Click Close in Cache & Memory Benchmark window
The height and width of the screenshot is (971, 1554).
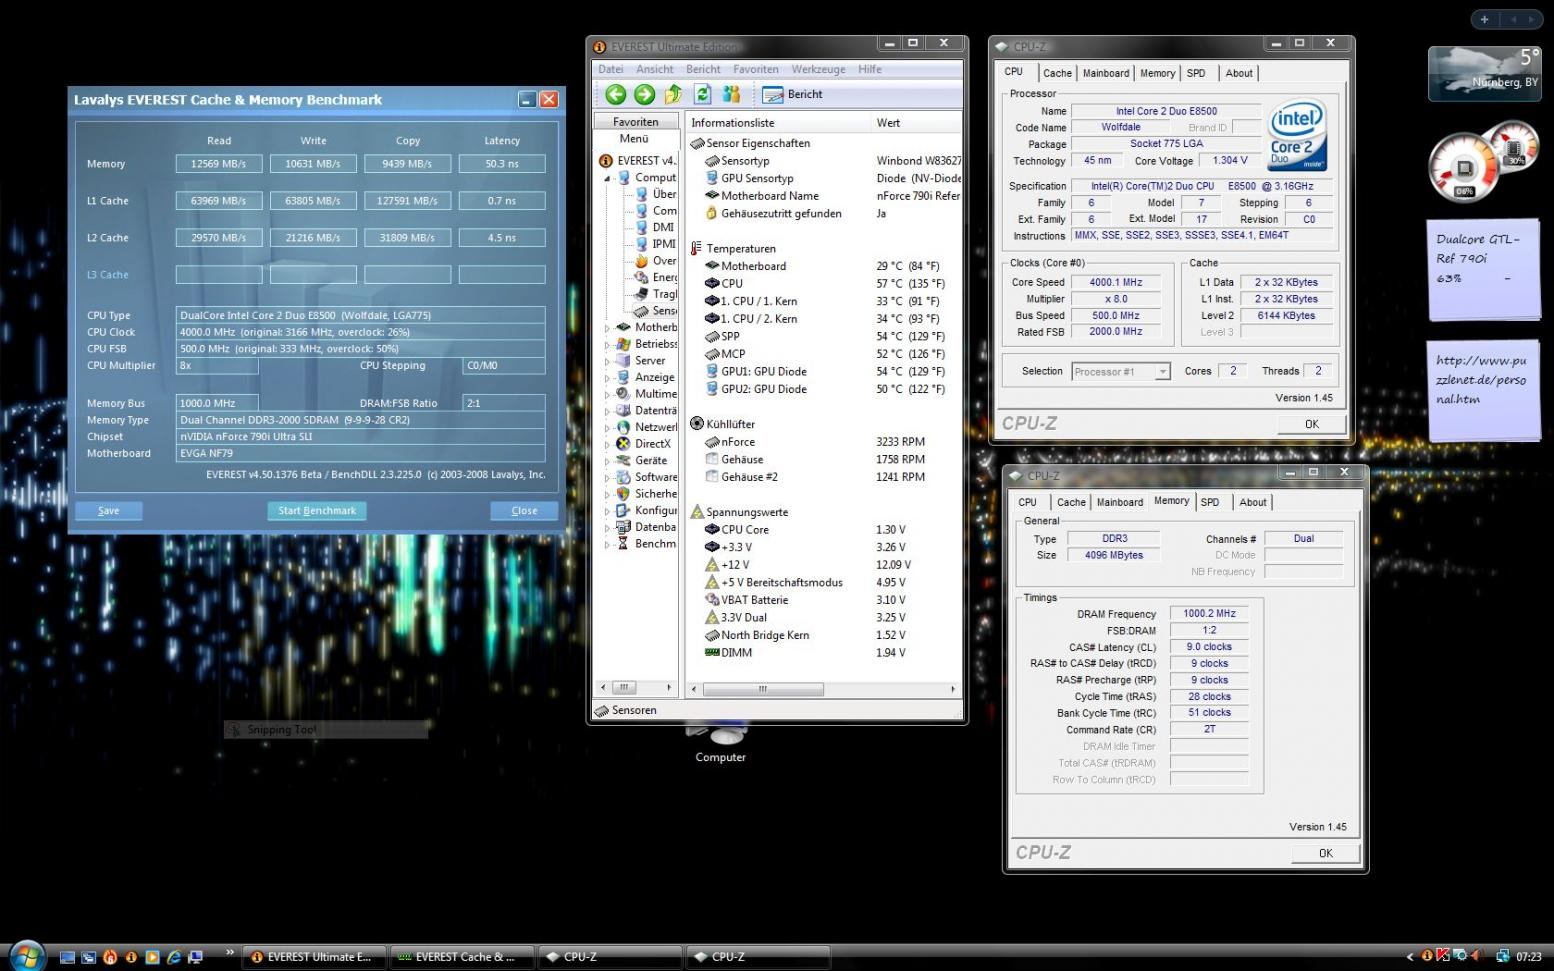click(524, 510)
